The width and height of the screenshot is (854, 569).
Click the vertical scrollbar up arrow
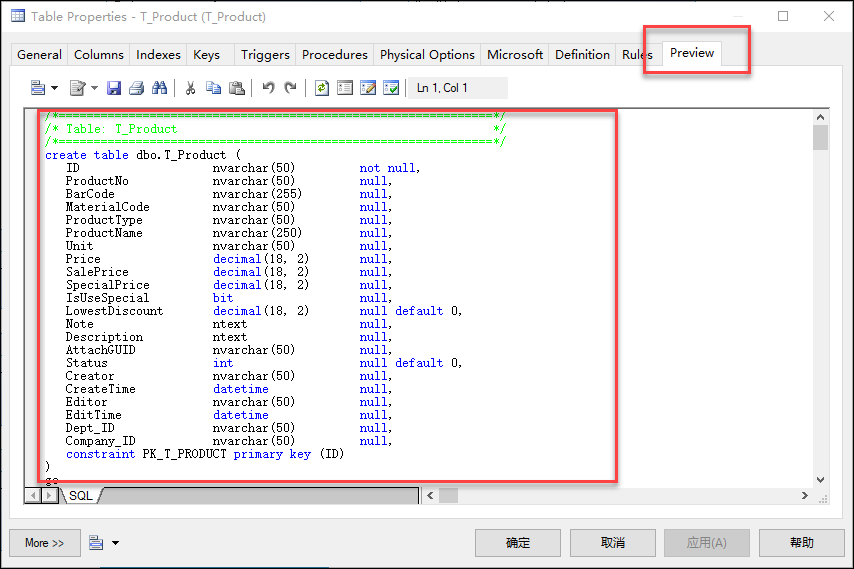tap(821, 117)
